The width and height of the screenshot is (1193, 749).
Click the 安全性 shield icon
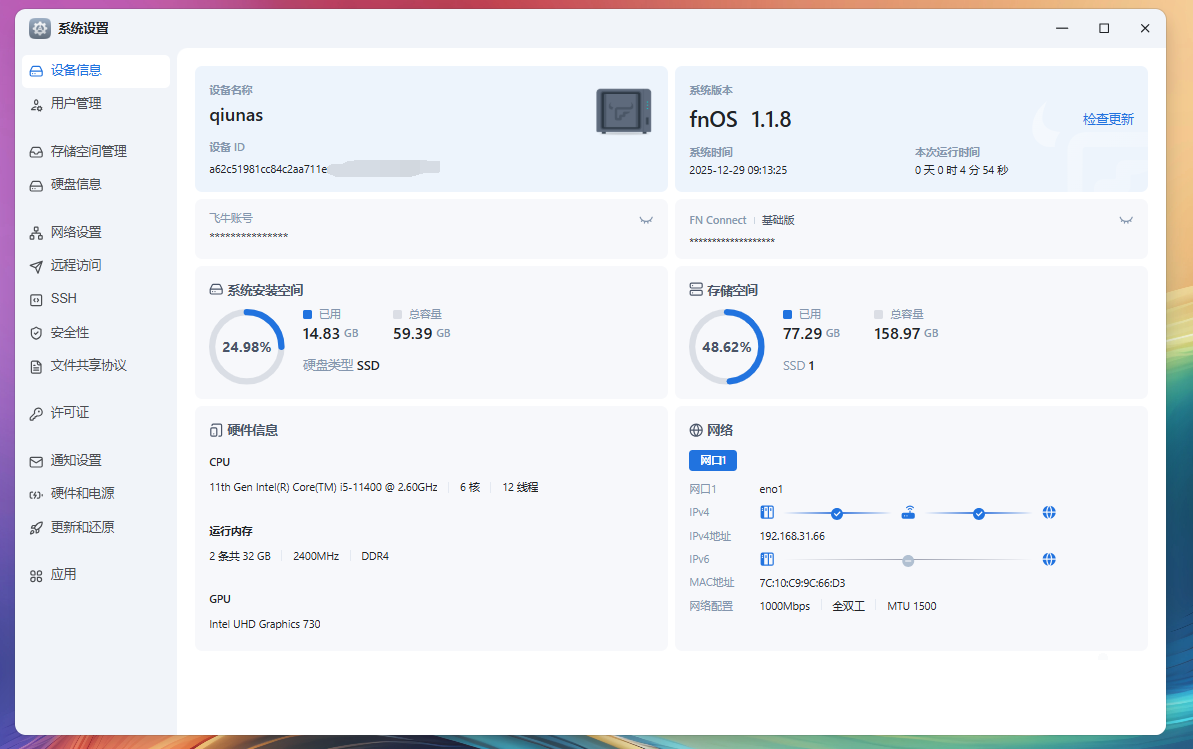[36, 333]
